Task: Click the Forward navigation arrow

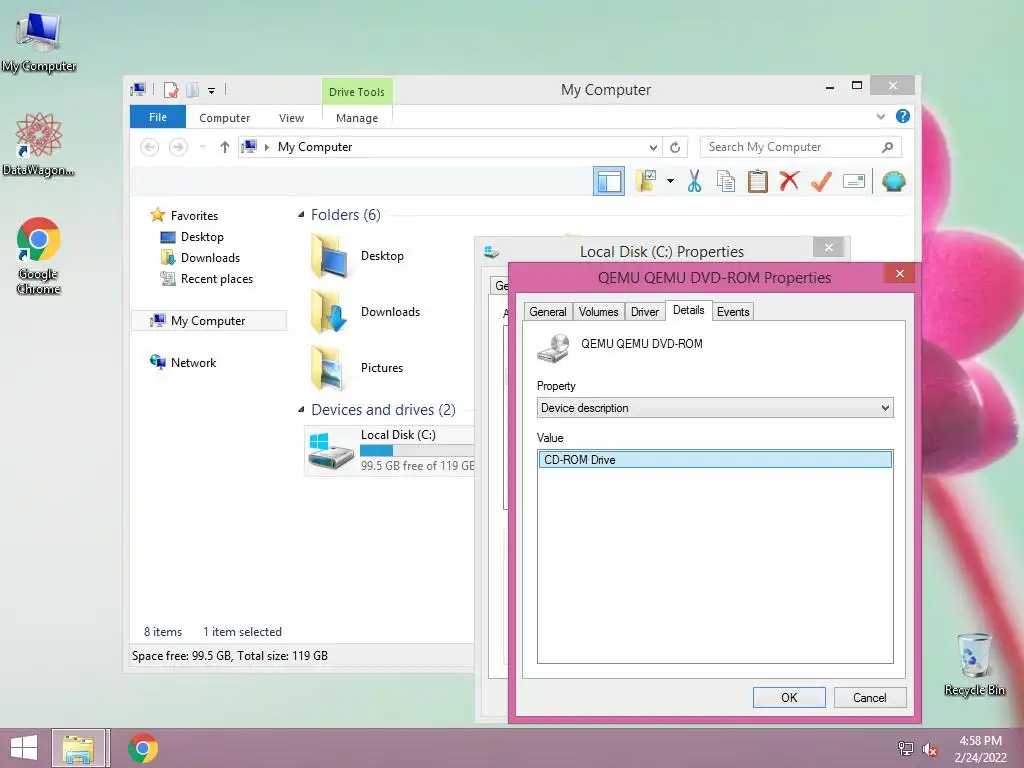Action: pos(178,147)
